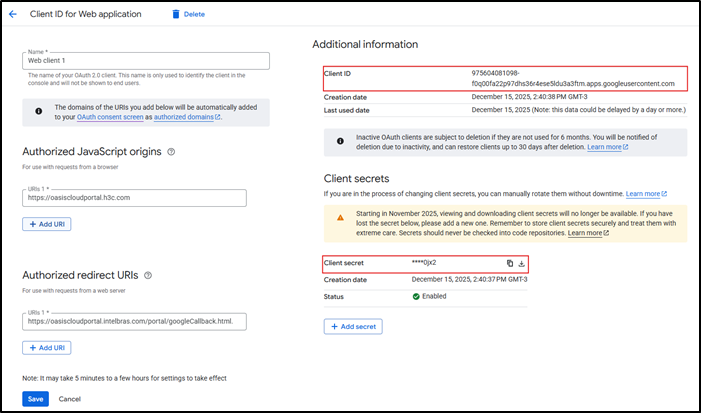Image resolution: width=701 pixels, height=413 pixels.
Task: Go back using the left arrow icon
Action: pos(13,14)
